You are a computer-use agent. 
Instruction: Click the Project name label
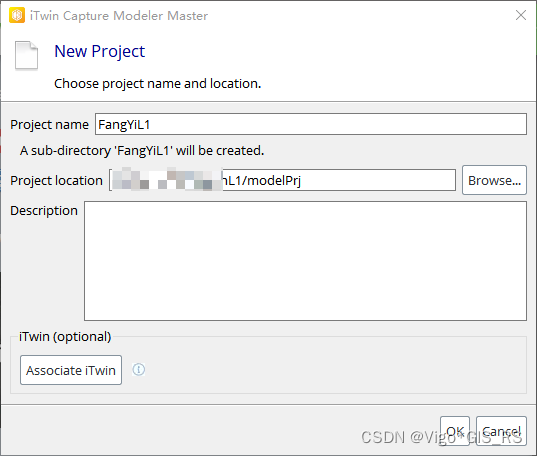(49, 125)
